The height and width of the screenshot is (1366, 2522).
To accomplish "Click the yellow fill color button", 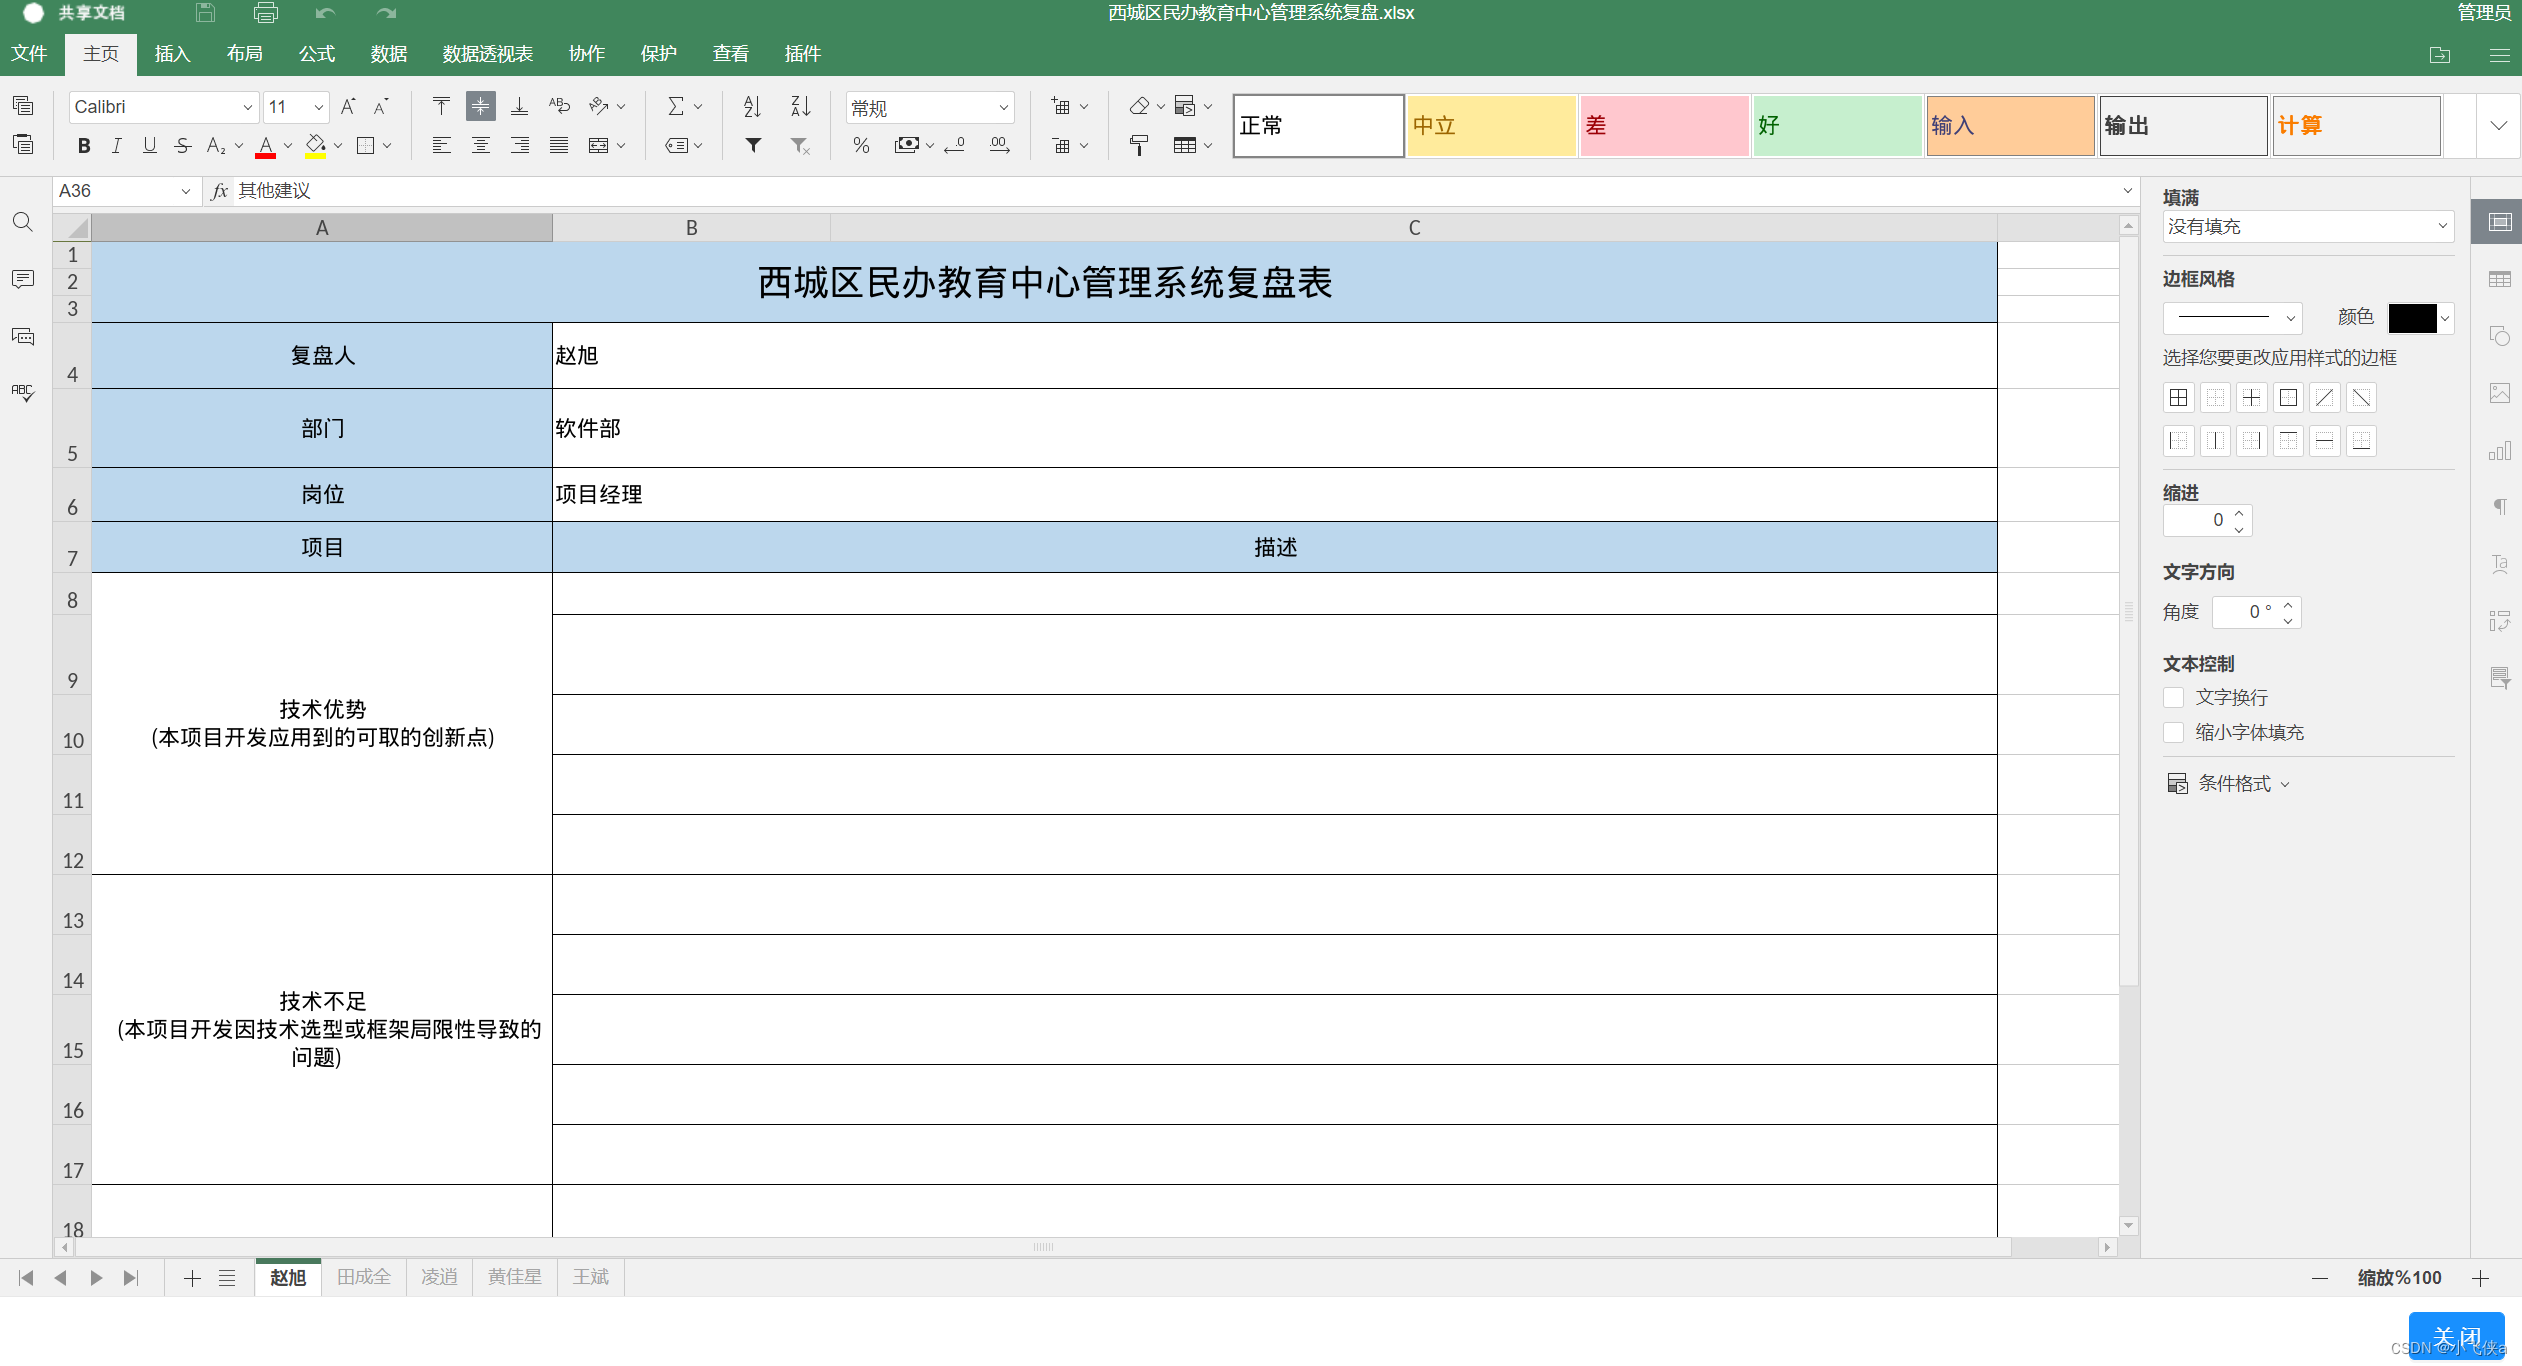I will pyautogui.click(x=315, y=146).
